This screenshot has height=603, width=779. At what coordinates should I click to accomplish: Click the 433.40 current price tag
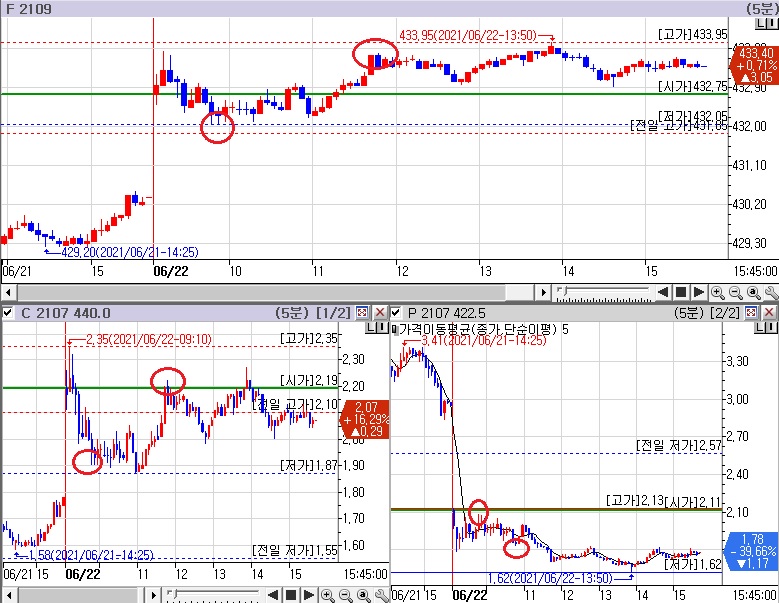[x=754, y=65]
